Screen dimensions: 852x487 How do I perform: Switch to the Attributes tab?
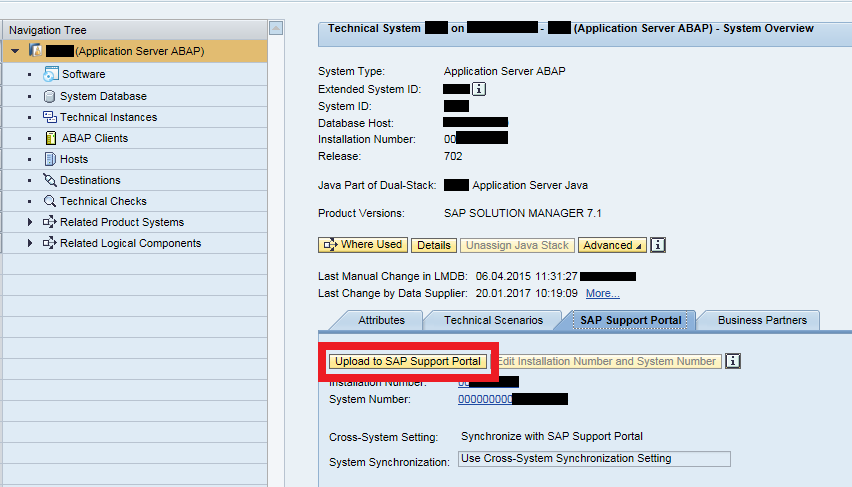381,320
